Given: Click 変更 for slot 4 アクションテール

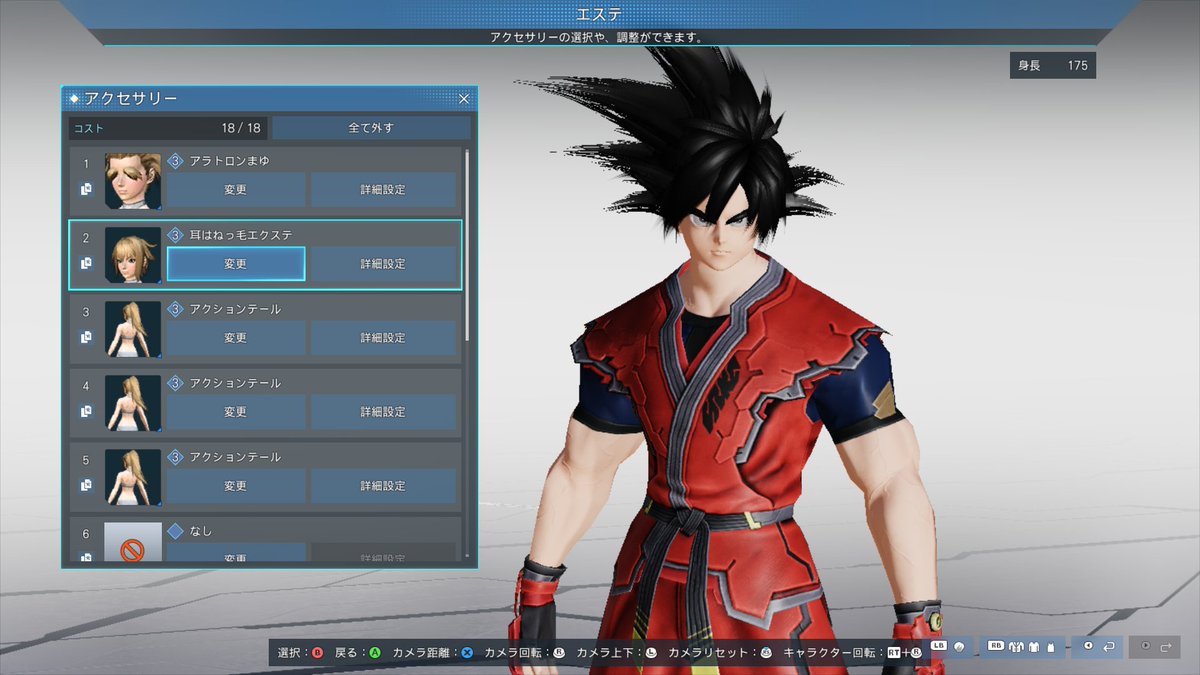Looking at the screenshot, I should (x=235, y=412).
